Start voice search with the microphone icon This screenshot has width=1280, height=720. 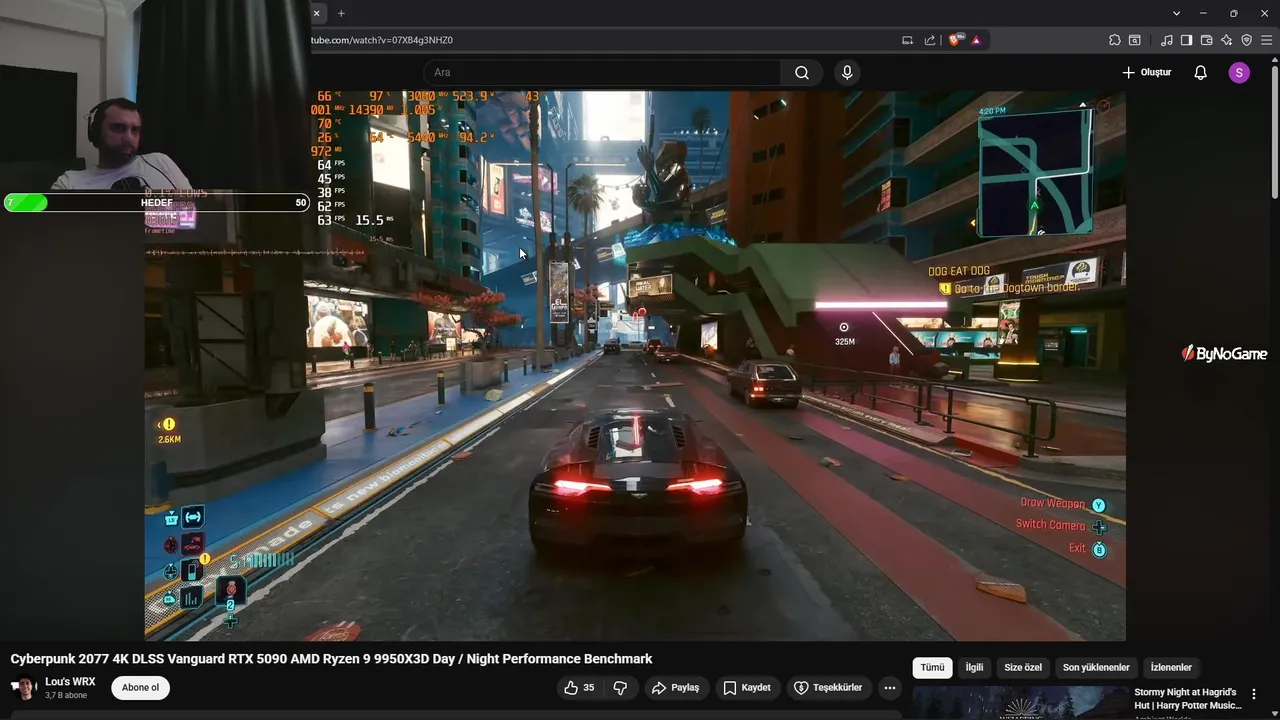[847, 72]
